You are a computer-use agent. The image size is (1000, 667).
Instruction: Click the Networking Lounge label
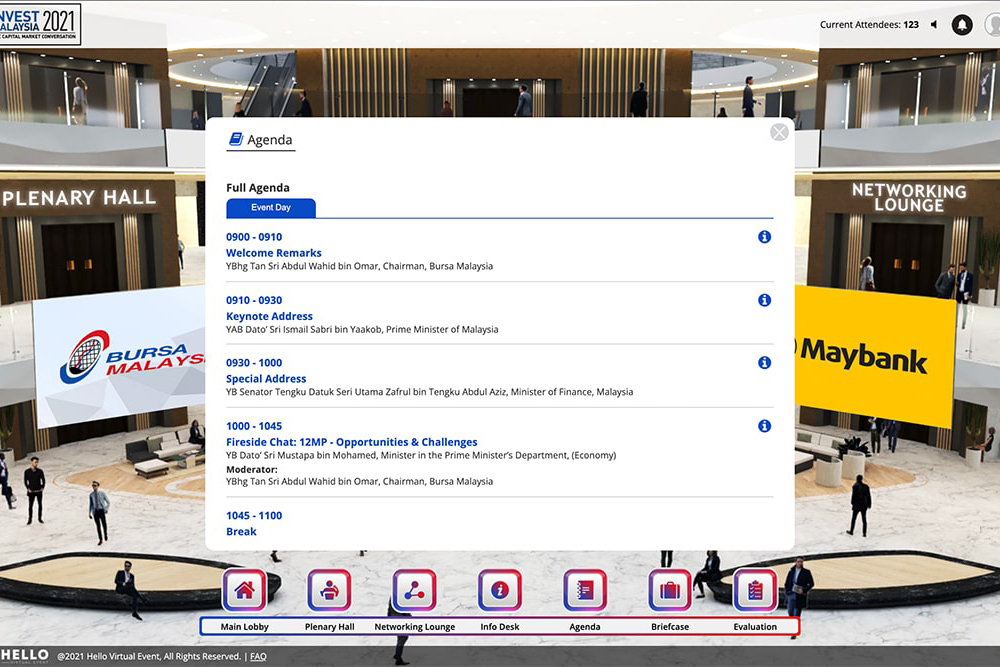pyautogui.click(x=415, y=627)
